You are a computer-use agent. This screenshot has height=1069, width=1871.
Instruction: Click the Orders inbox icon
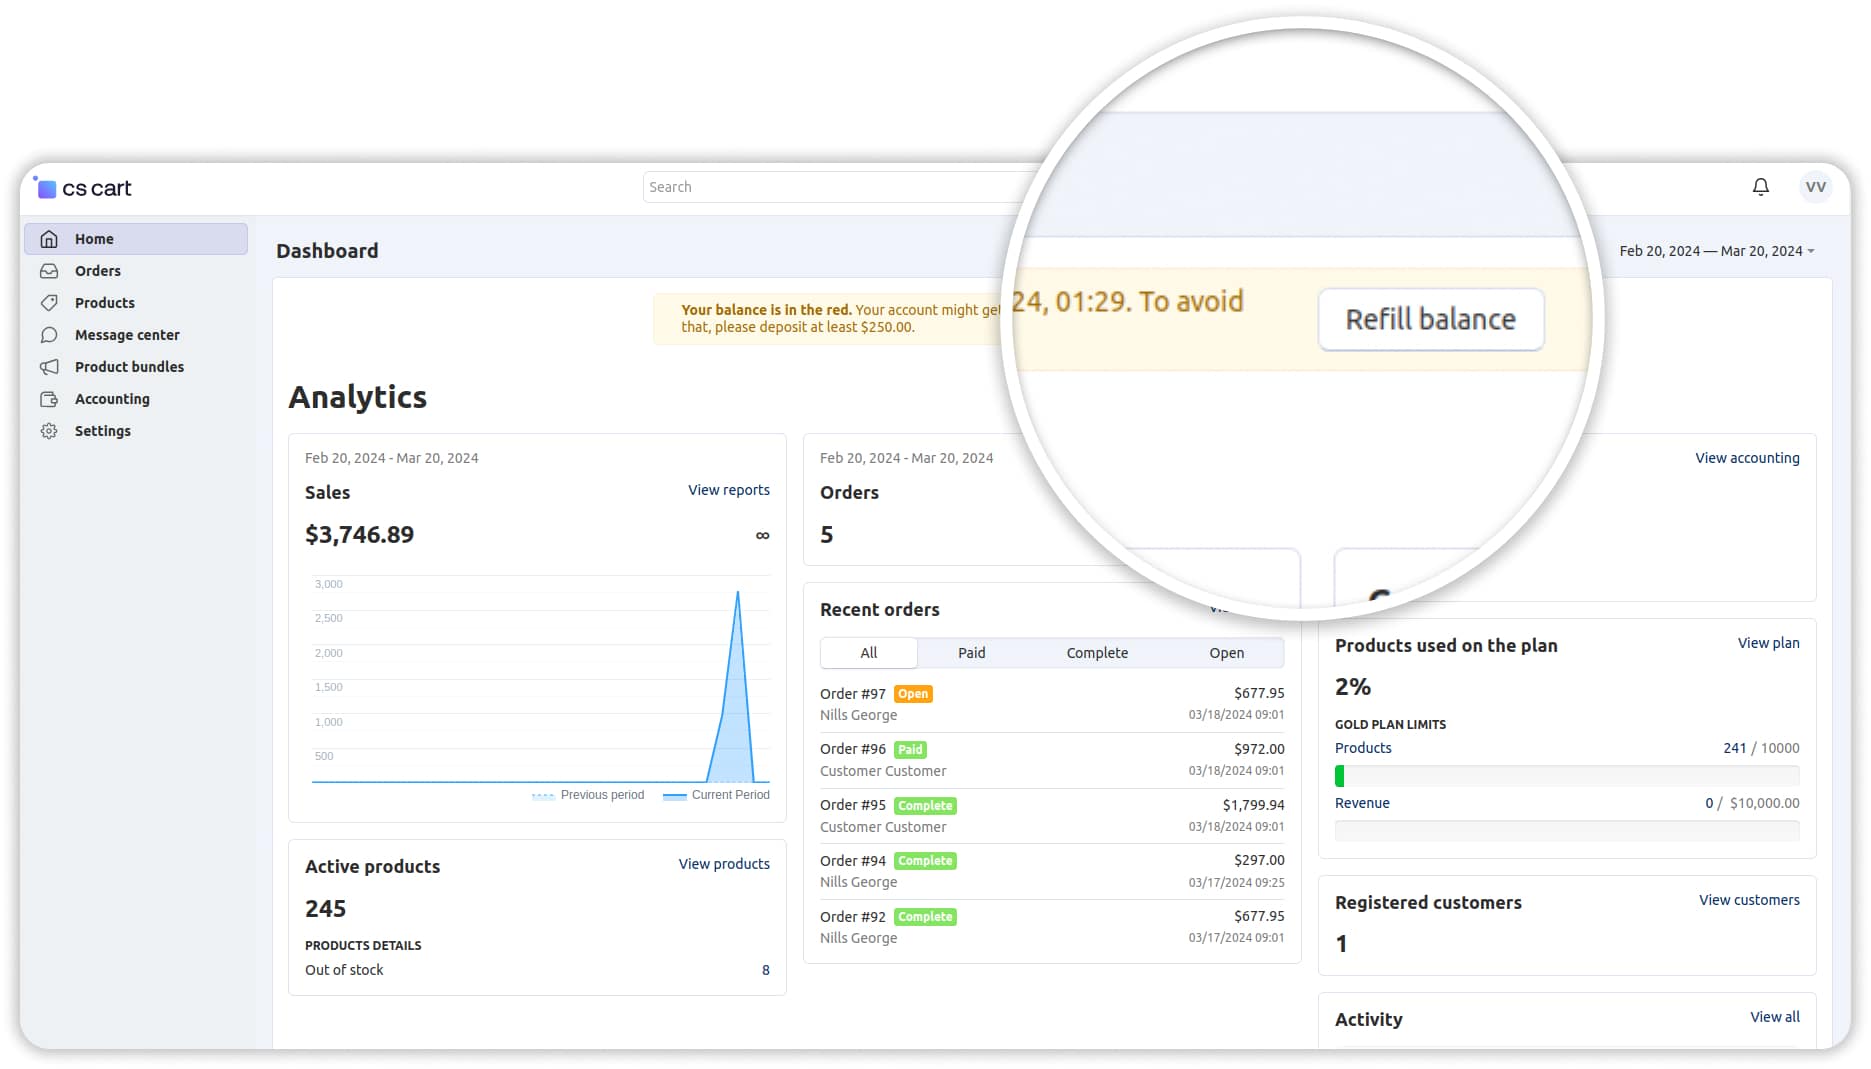49,271
